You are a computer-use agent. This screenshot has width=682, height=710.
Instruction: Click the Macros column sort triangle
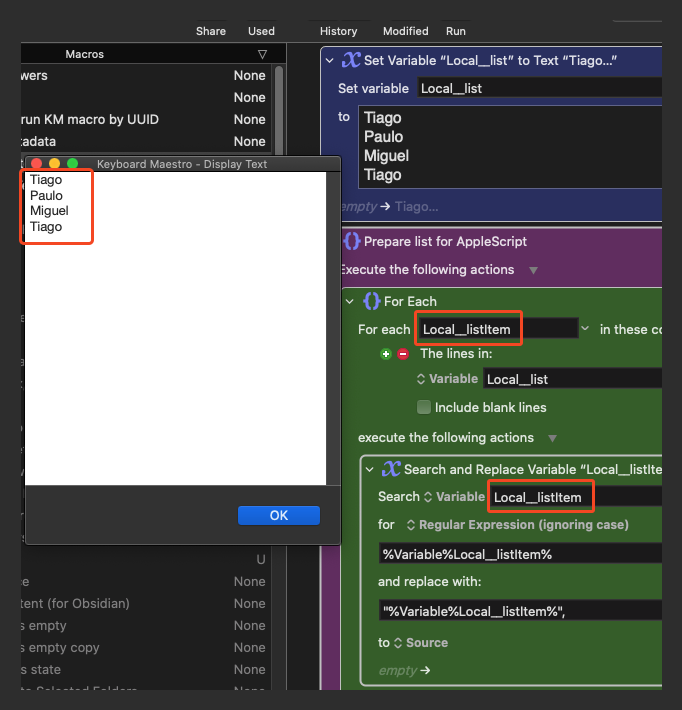pos(262,54)
